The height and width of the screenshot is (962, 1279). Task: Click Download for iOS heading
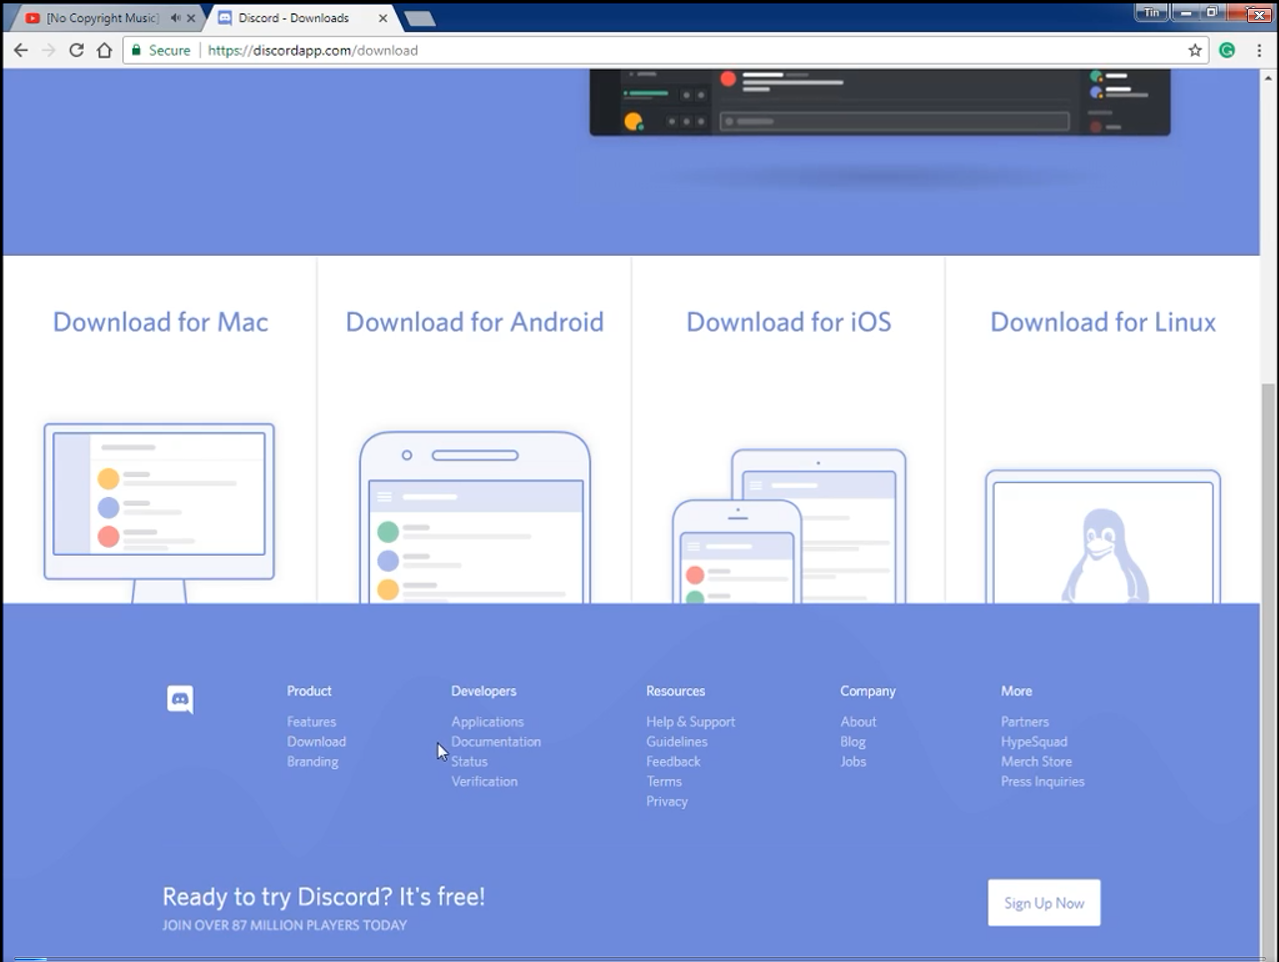tap(789, 322)
